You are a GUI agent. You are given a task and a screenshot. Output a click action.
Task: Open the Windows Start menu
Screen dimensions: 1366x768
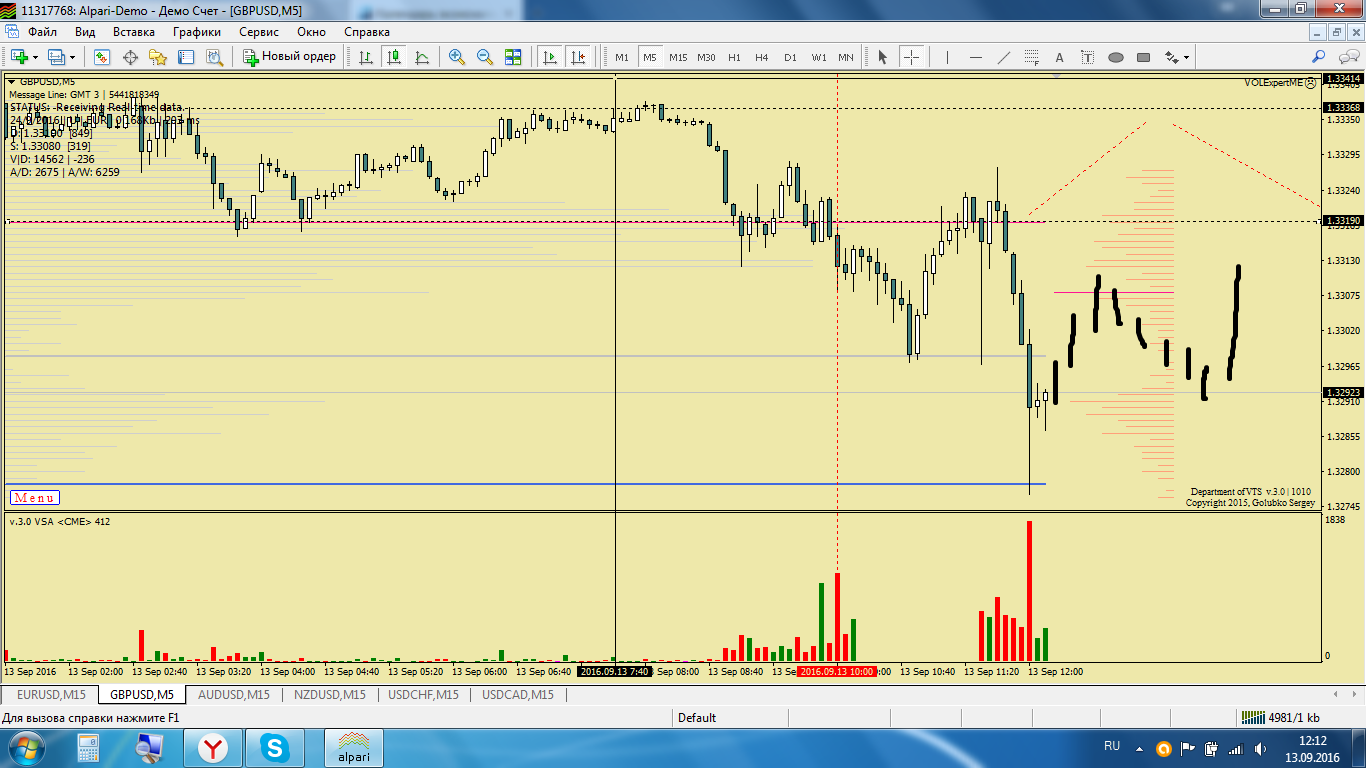(x=24, y=747)
